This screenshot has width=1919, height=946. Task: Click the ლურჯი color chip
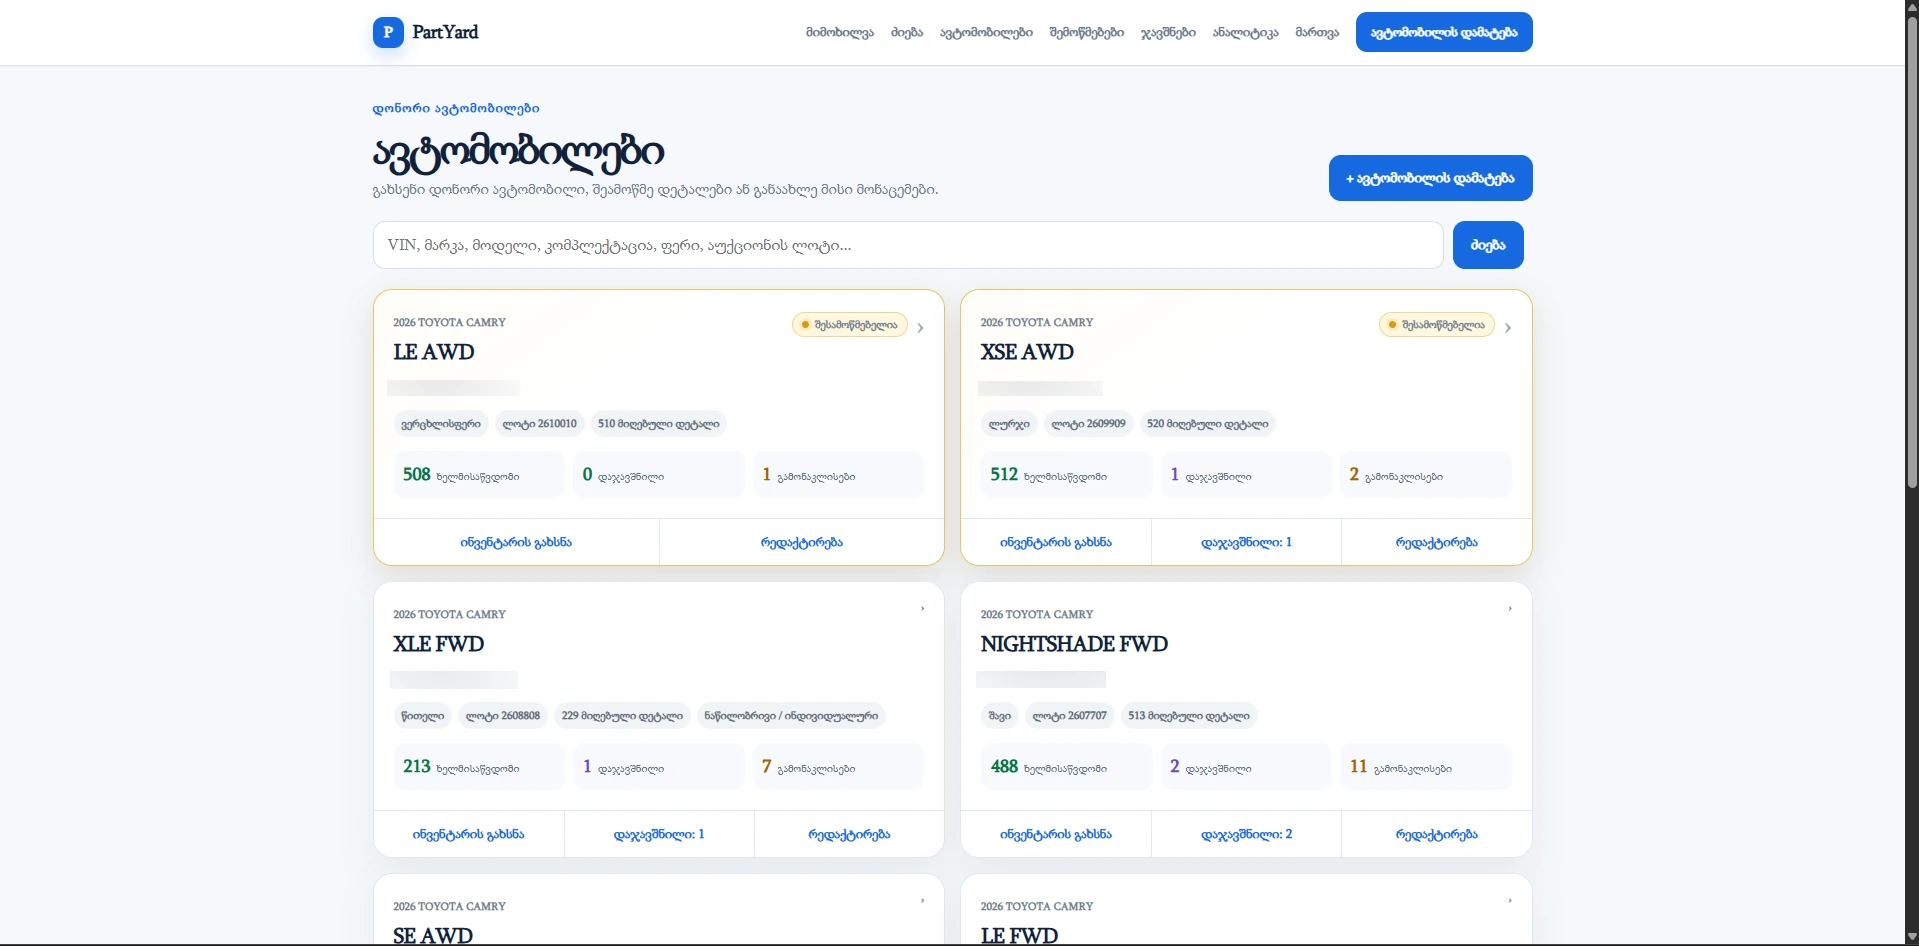coord(1009,424)
